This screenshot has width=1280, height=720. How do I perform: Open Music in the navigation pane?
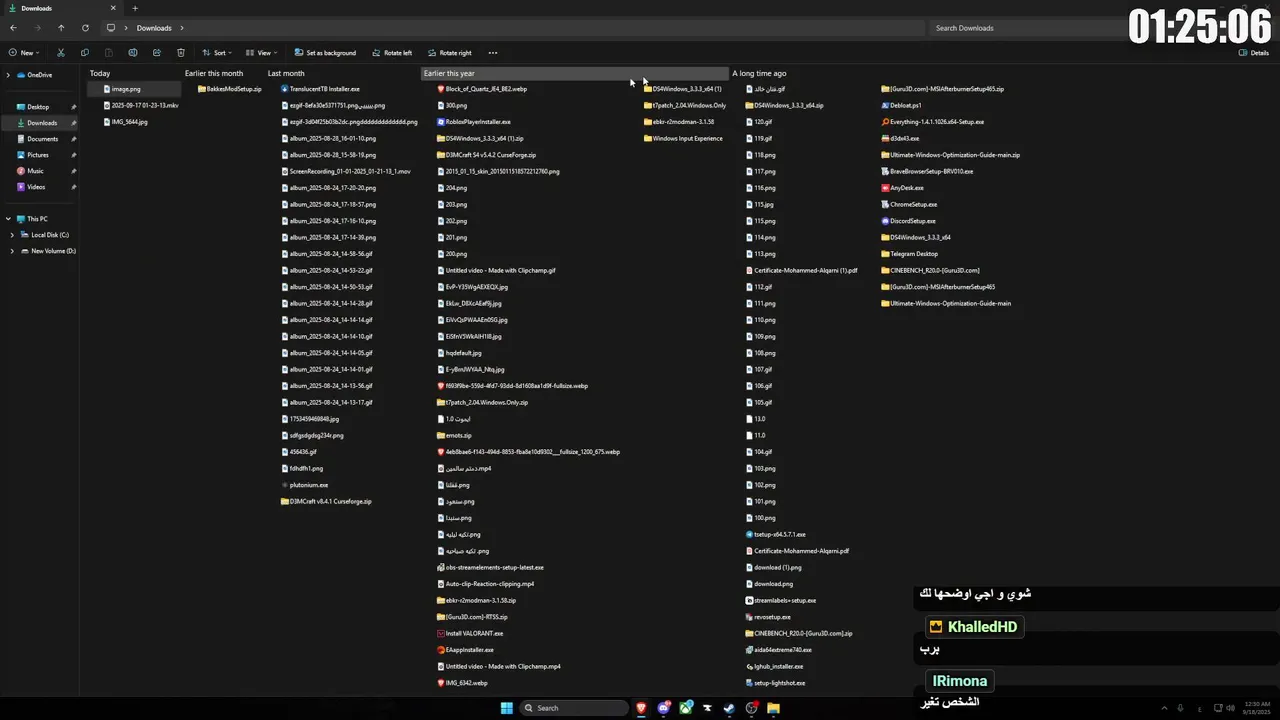(x=35, y=171)
